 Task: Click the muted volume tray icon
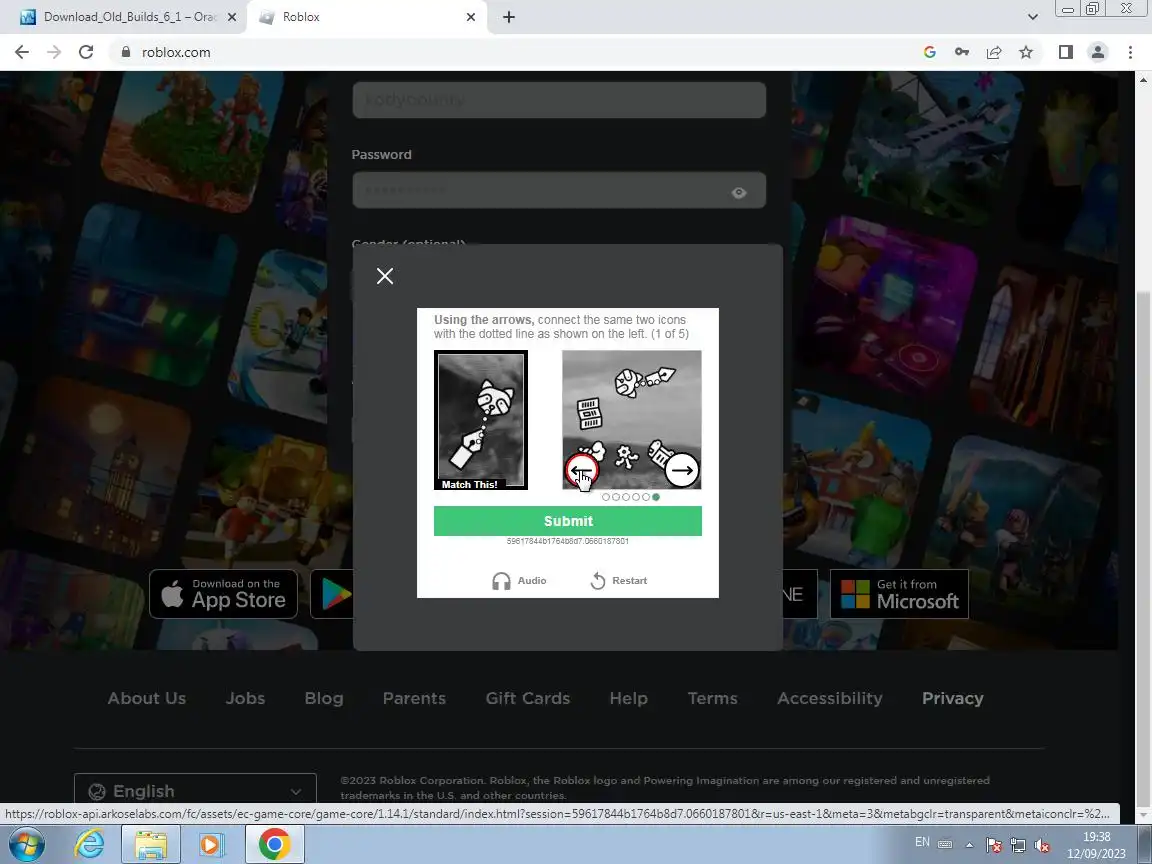click(1041, 846)
